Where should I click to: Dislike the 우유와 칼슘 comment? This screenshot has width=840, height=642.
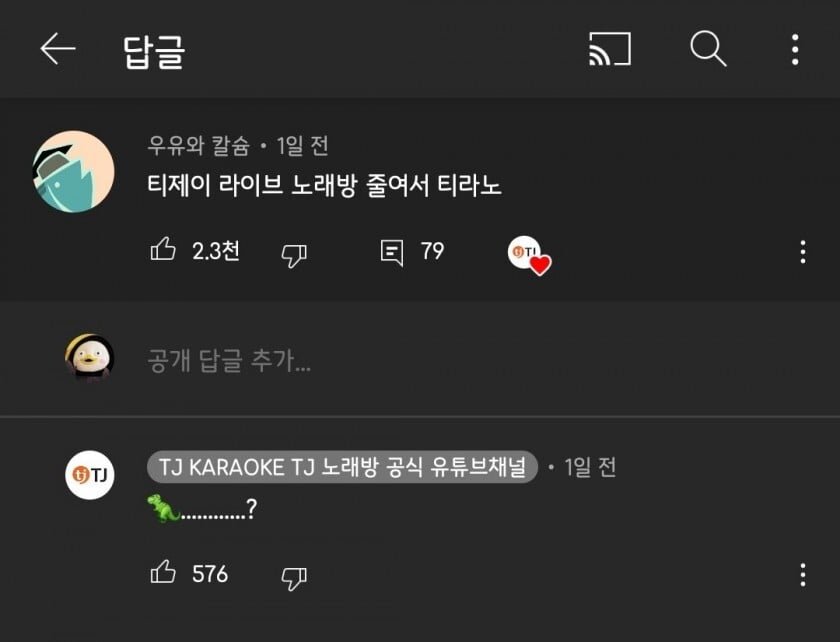click(294, 255)
